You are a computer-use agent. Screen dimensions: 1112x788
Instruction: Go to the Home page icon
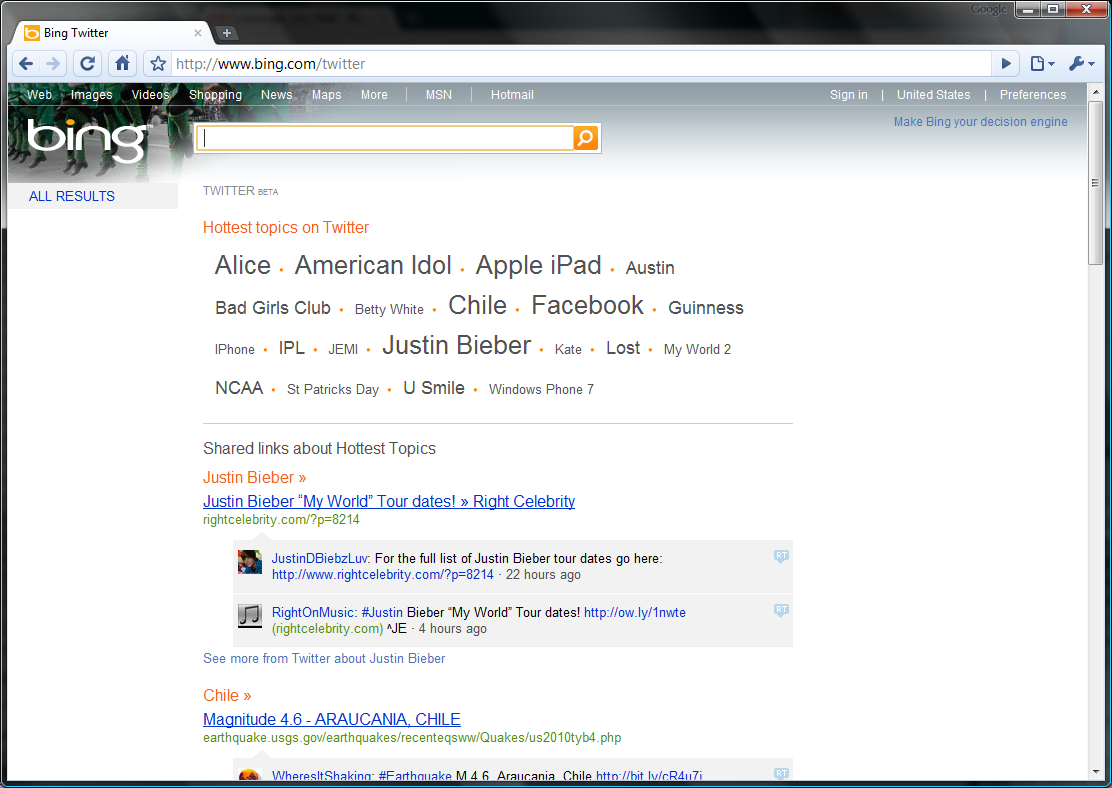[x=123, y=64]
